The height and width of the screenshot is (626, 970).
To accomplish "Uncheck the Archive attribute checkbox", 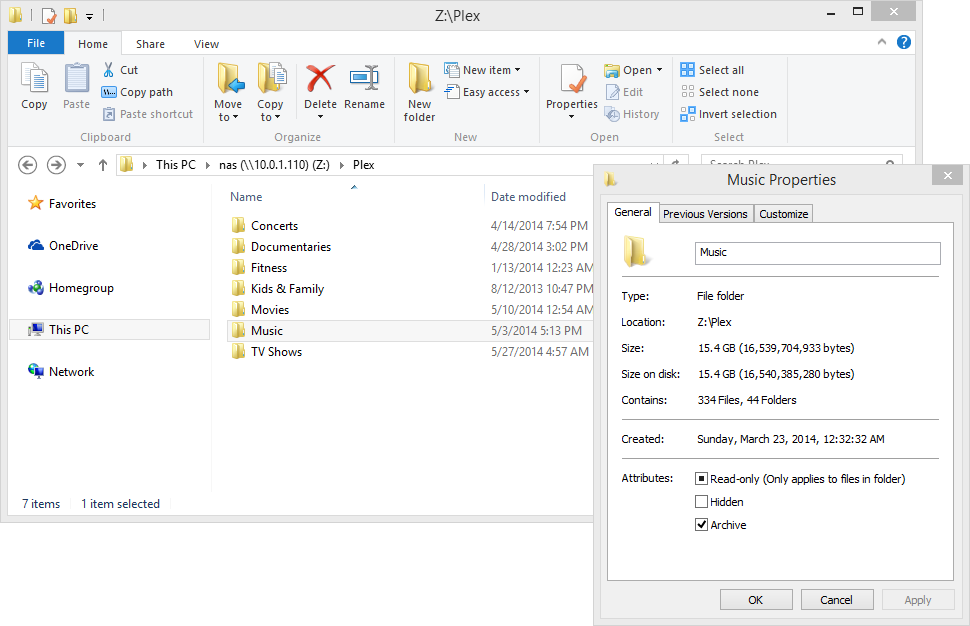I will tap(702, 525).
